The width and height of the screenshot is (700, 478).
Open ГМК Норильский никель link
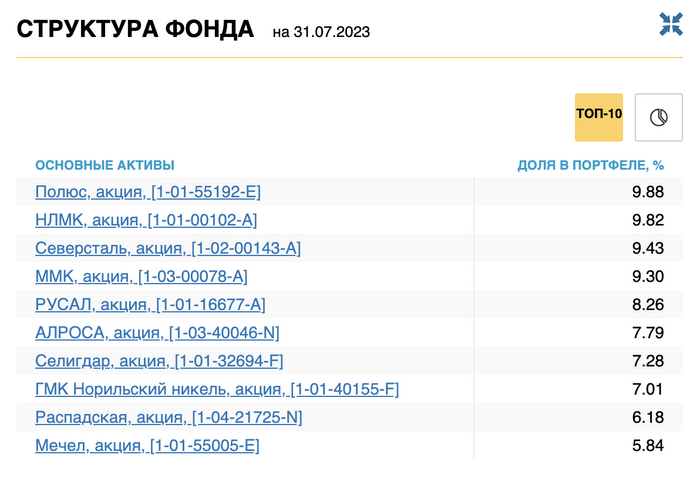(217, 389)
